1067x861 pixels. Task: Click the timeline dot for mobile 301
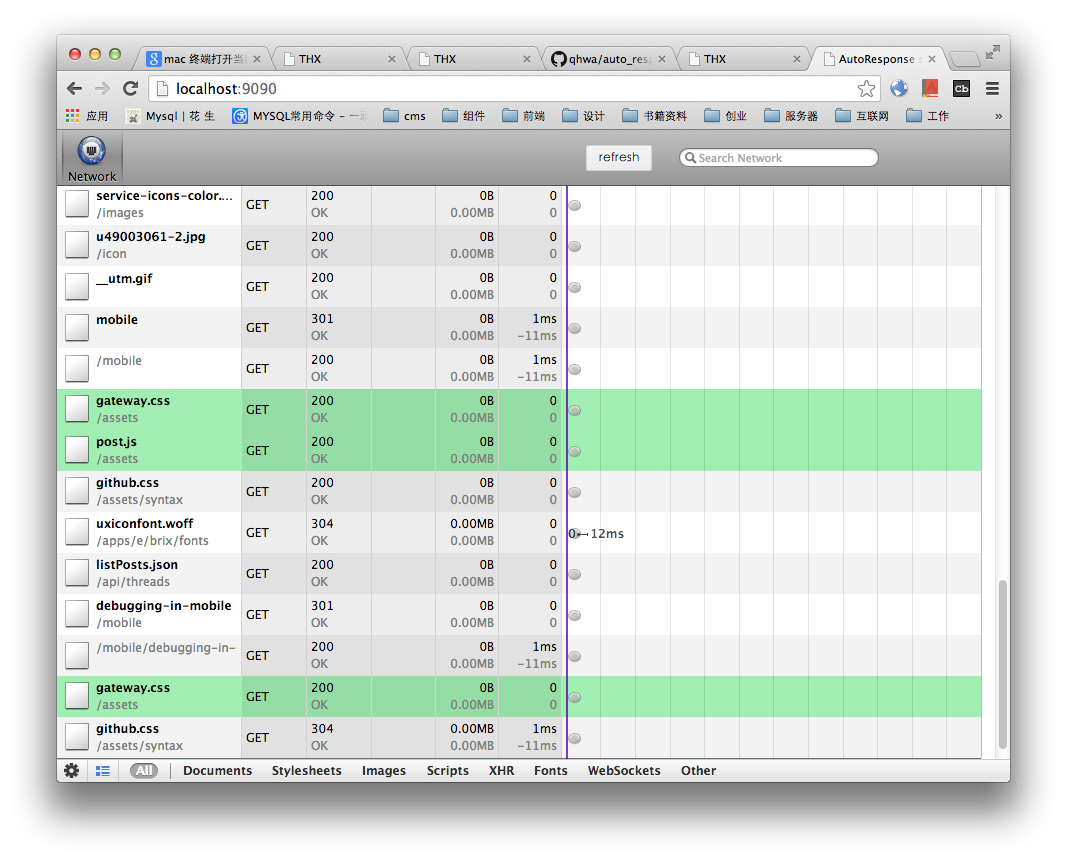coord(575,329)
